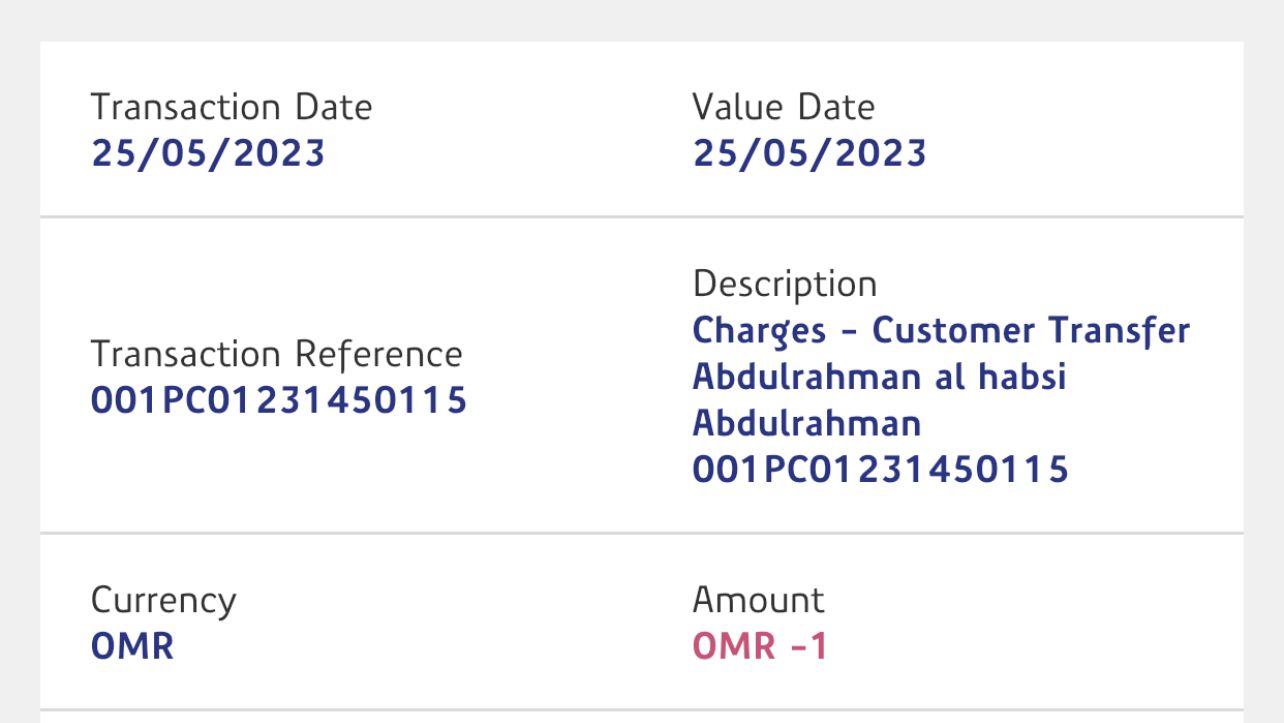1284x723 pixels.
Task: Select the OMR value under Currency
Action: pos(132,646)
